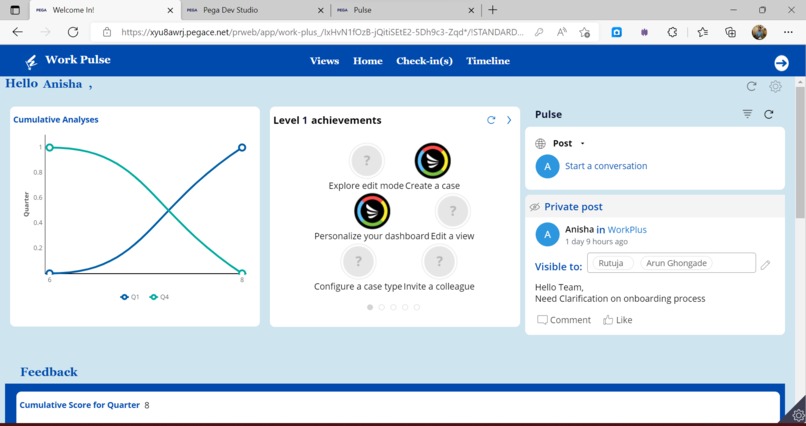Open Pulse filter icon

(x=747, y=114)
